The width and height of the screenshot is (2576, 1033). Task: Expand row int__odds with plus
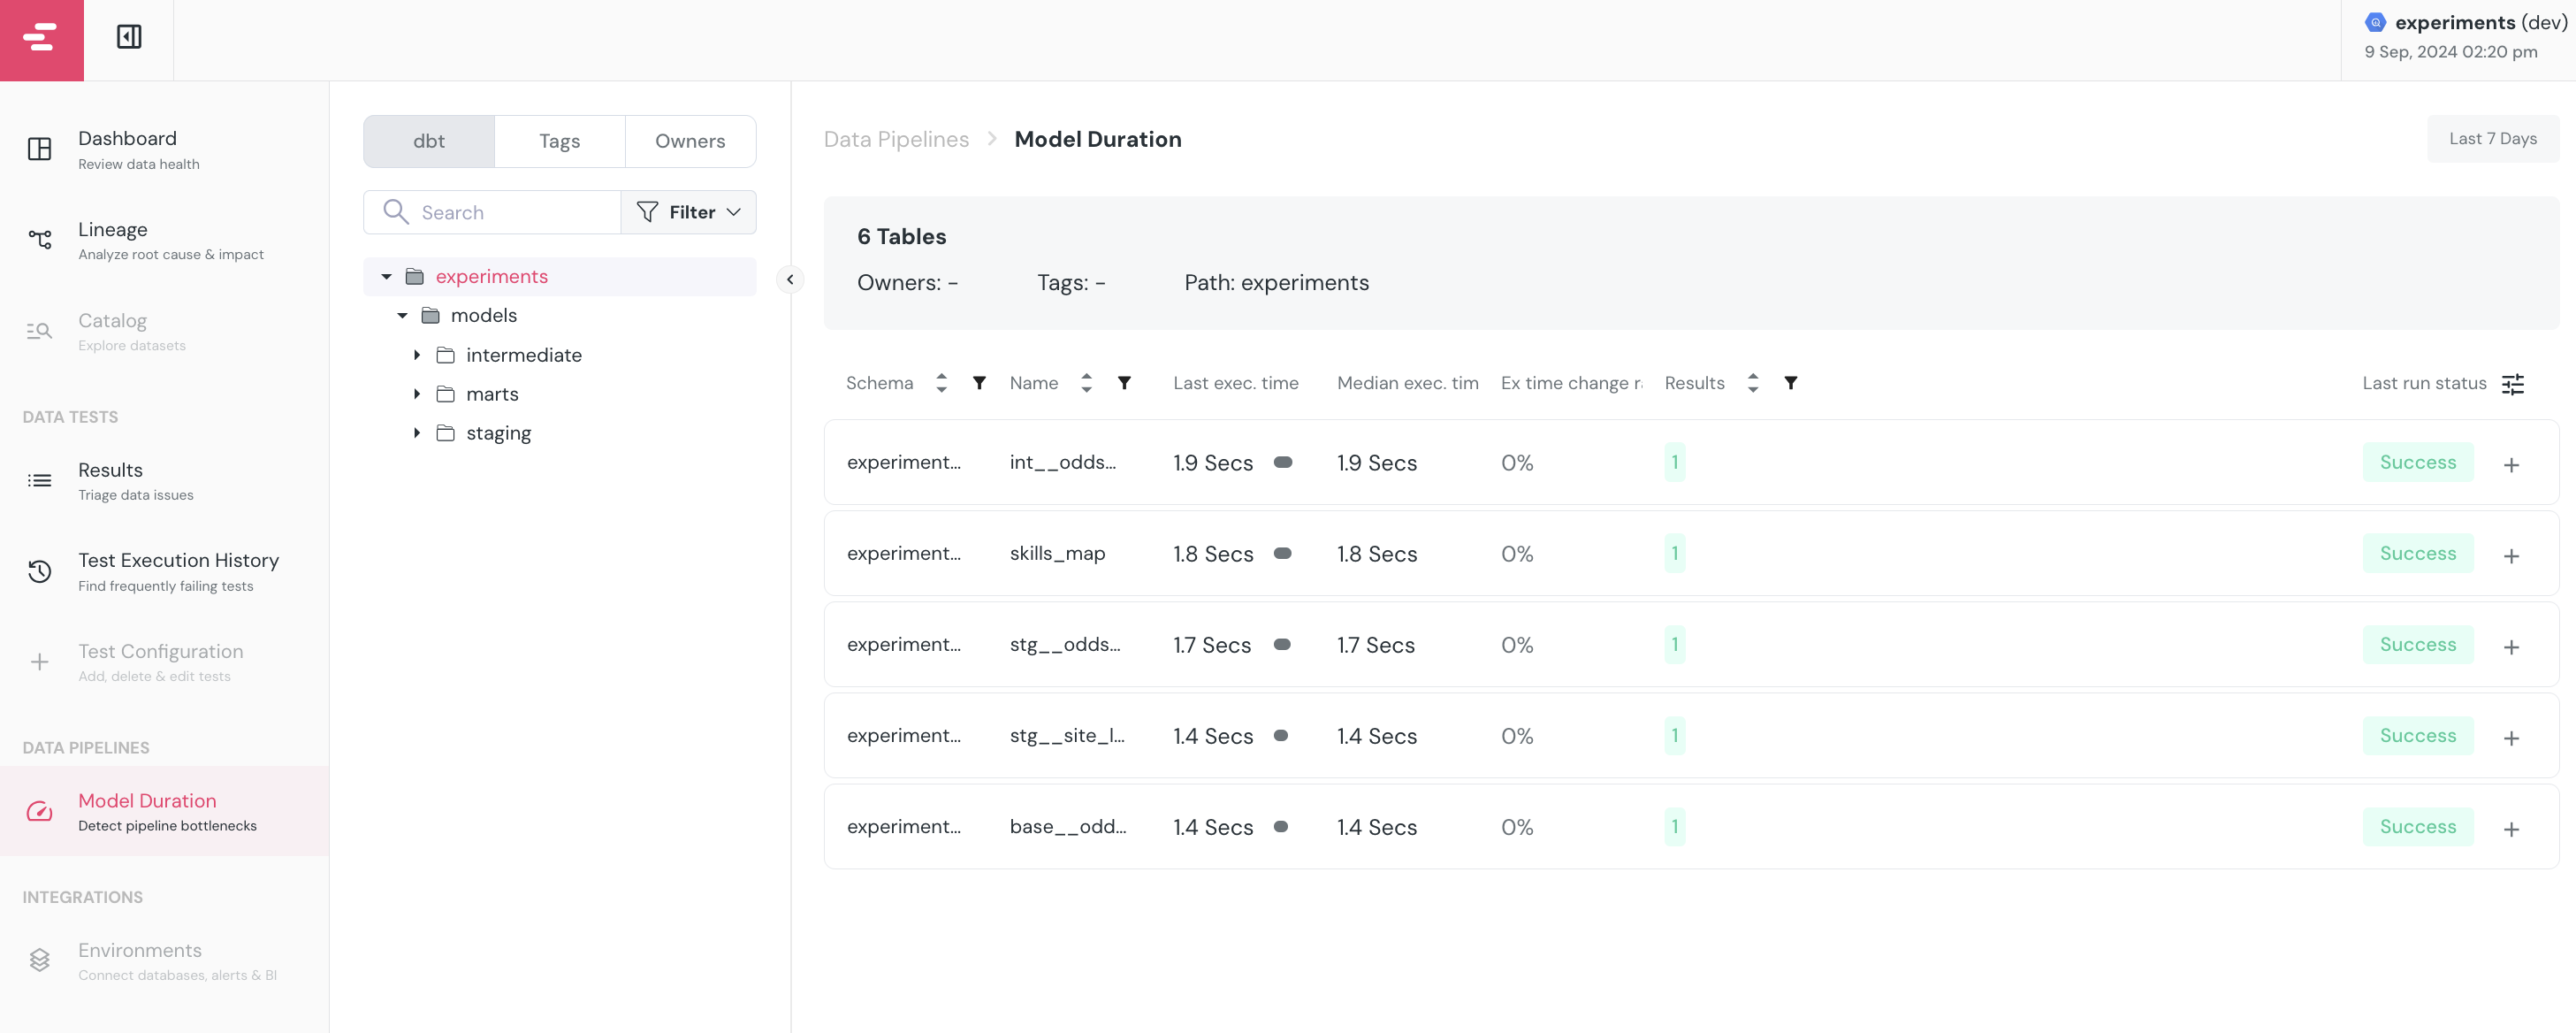(2511, 465)
